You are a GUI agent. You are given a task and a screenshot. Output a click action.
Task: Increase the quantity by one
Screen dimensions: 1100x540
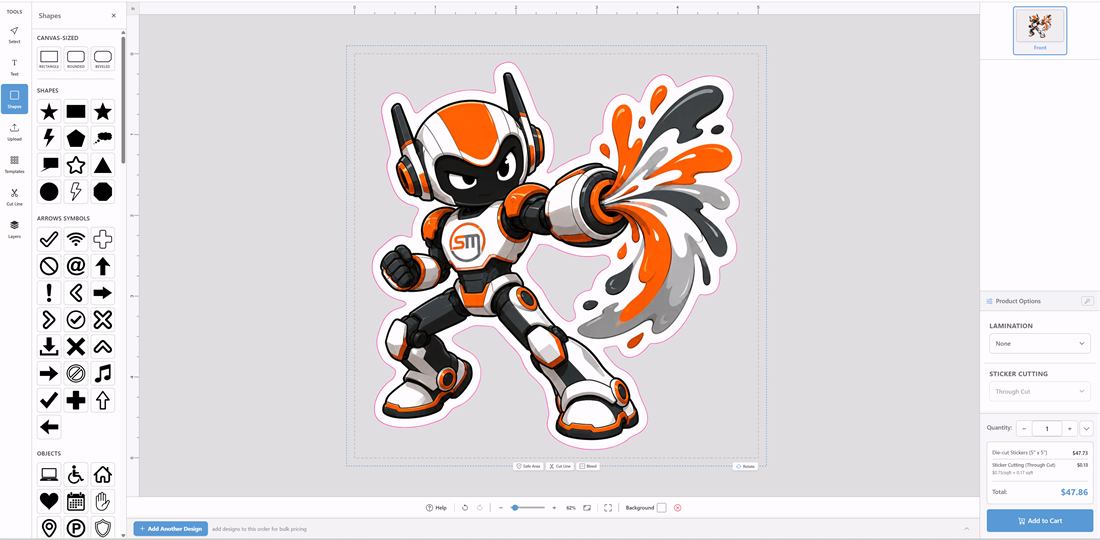point(1069,428)
